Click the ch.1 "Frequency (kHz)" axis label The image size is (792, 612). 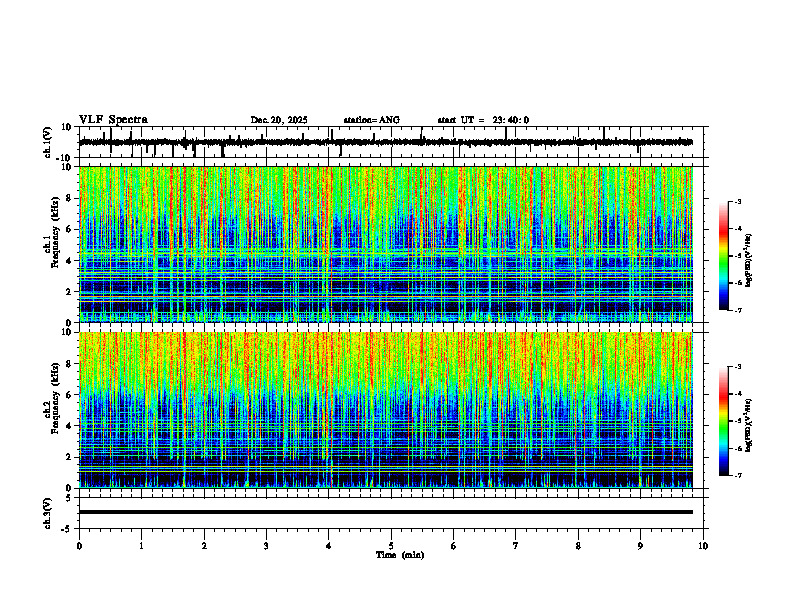pyautogui.click(x=56, y=231)
